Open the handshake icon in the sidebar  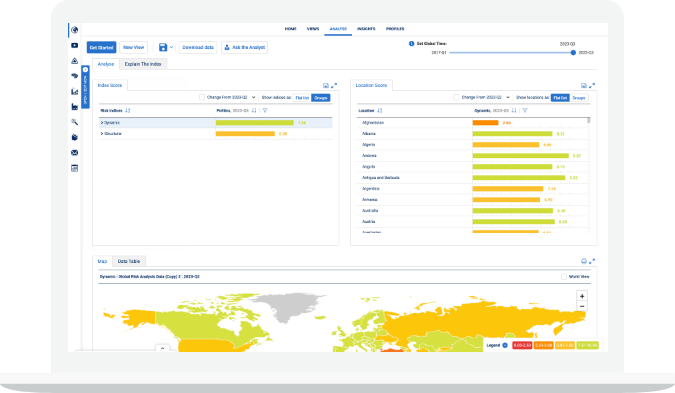(x=74, y=76)
